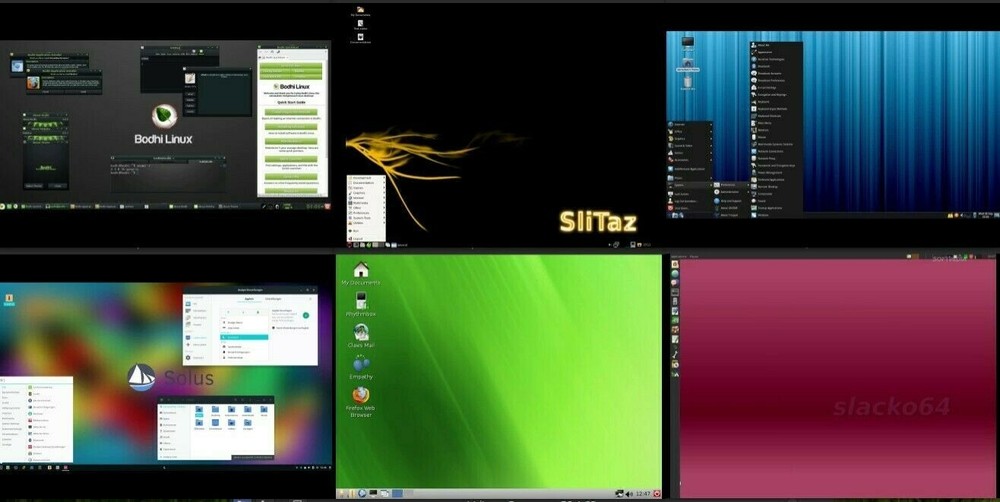Viewport: 1000px width, 502px height.
Task: Toggle the green switch in Budgie settings window
Action: (305, 315)
